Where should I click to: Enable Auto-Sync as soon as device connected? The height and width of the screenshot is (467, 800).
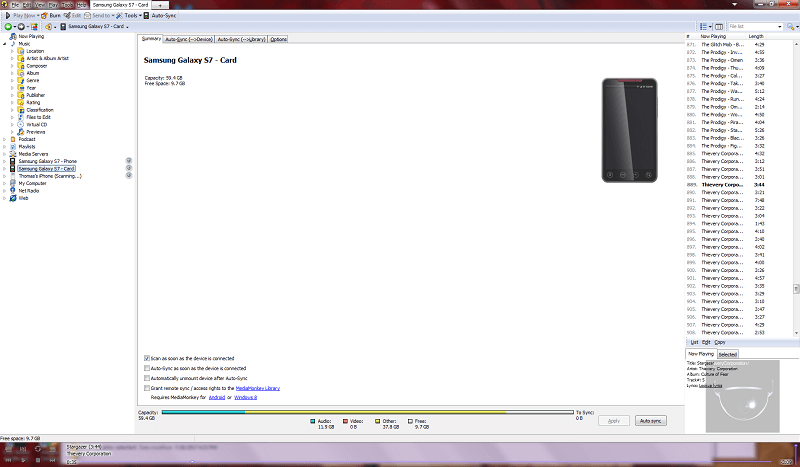(x=147, y=368)
